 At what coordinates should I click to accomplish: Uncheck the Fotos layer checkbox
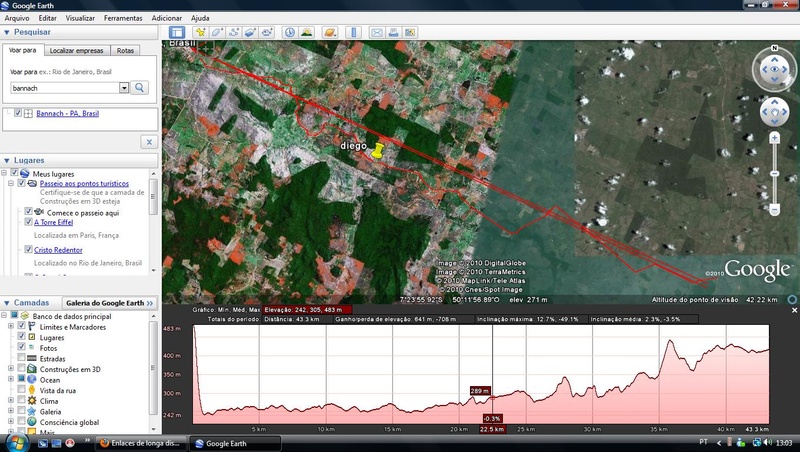coord(21,347)
